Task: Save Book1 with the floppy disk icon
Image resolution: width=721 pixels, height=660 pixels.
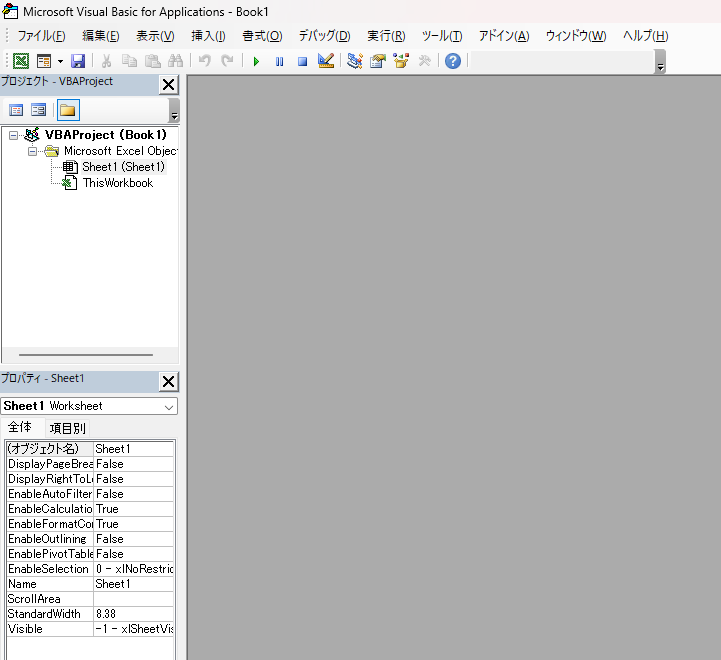Action: point(78,61)
